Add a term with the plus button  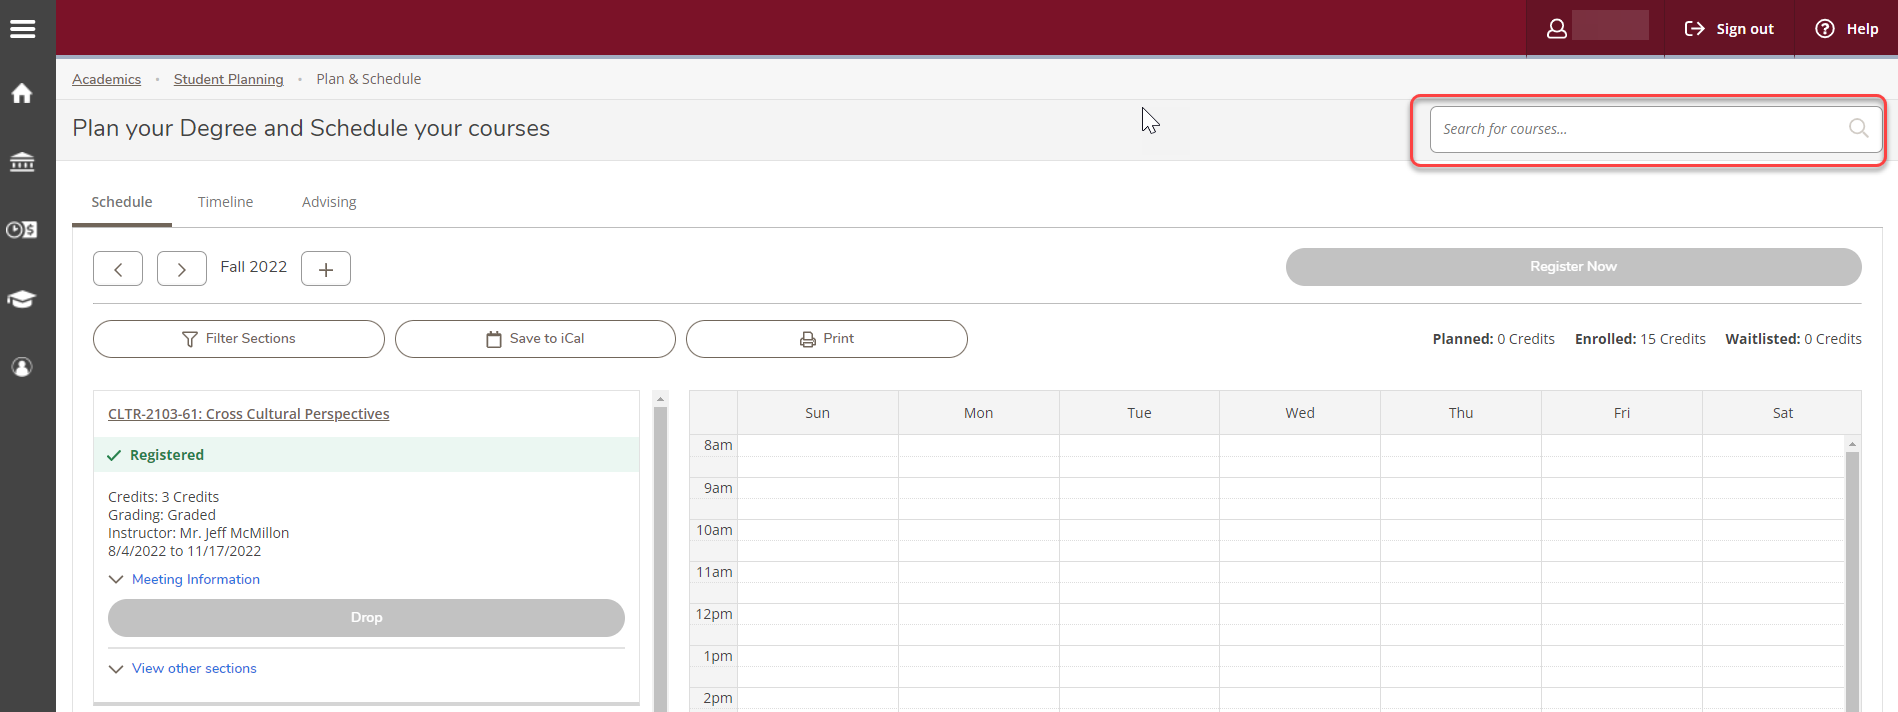coord(326,269)
